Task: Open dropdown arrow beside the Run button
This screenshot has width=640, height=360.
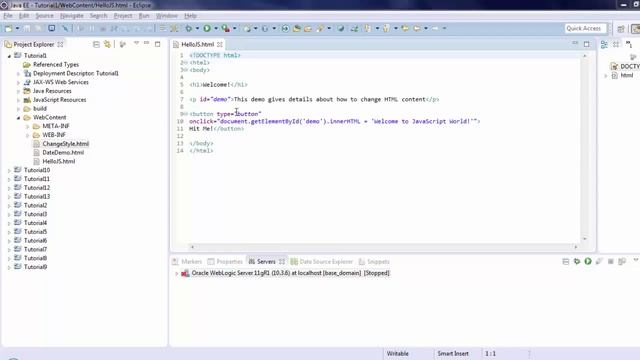Action: click(x=216, y=29)
